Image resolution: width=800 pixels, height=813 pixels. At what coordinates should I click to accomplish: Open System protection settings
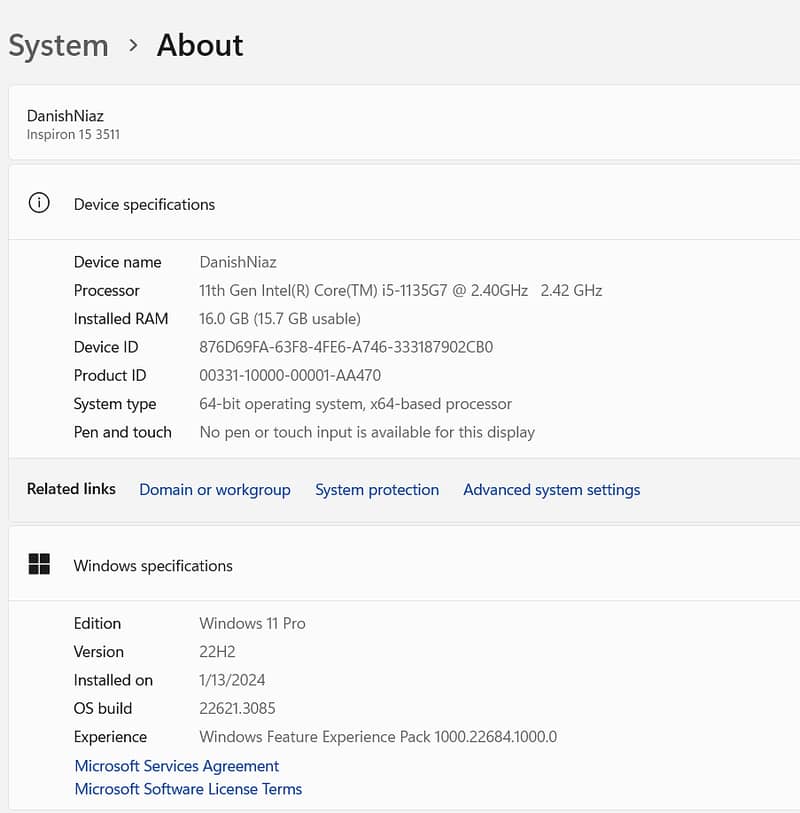377,489
